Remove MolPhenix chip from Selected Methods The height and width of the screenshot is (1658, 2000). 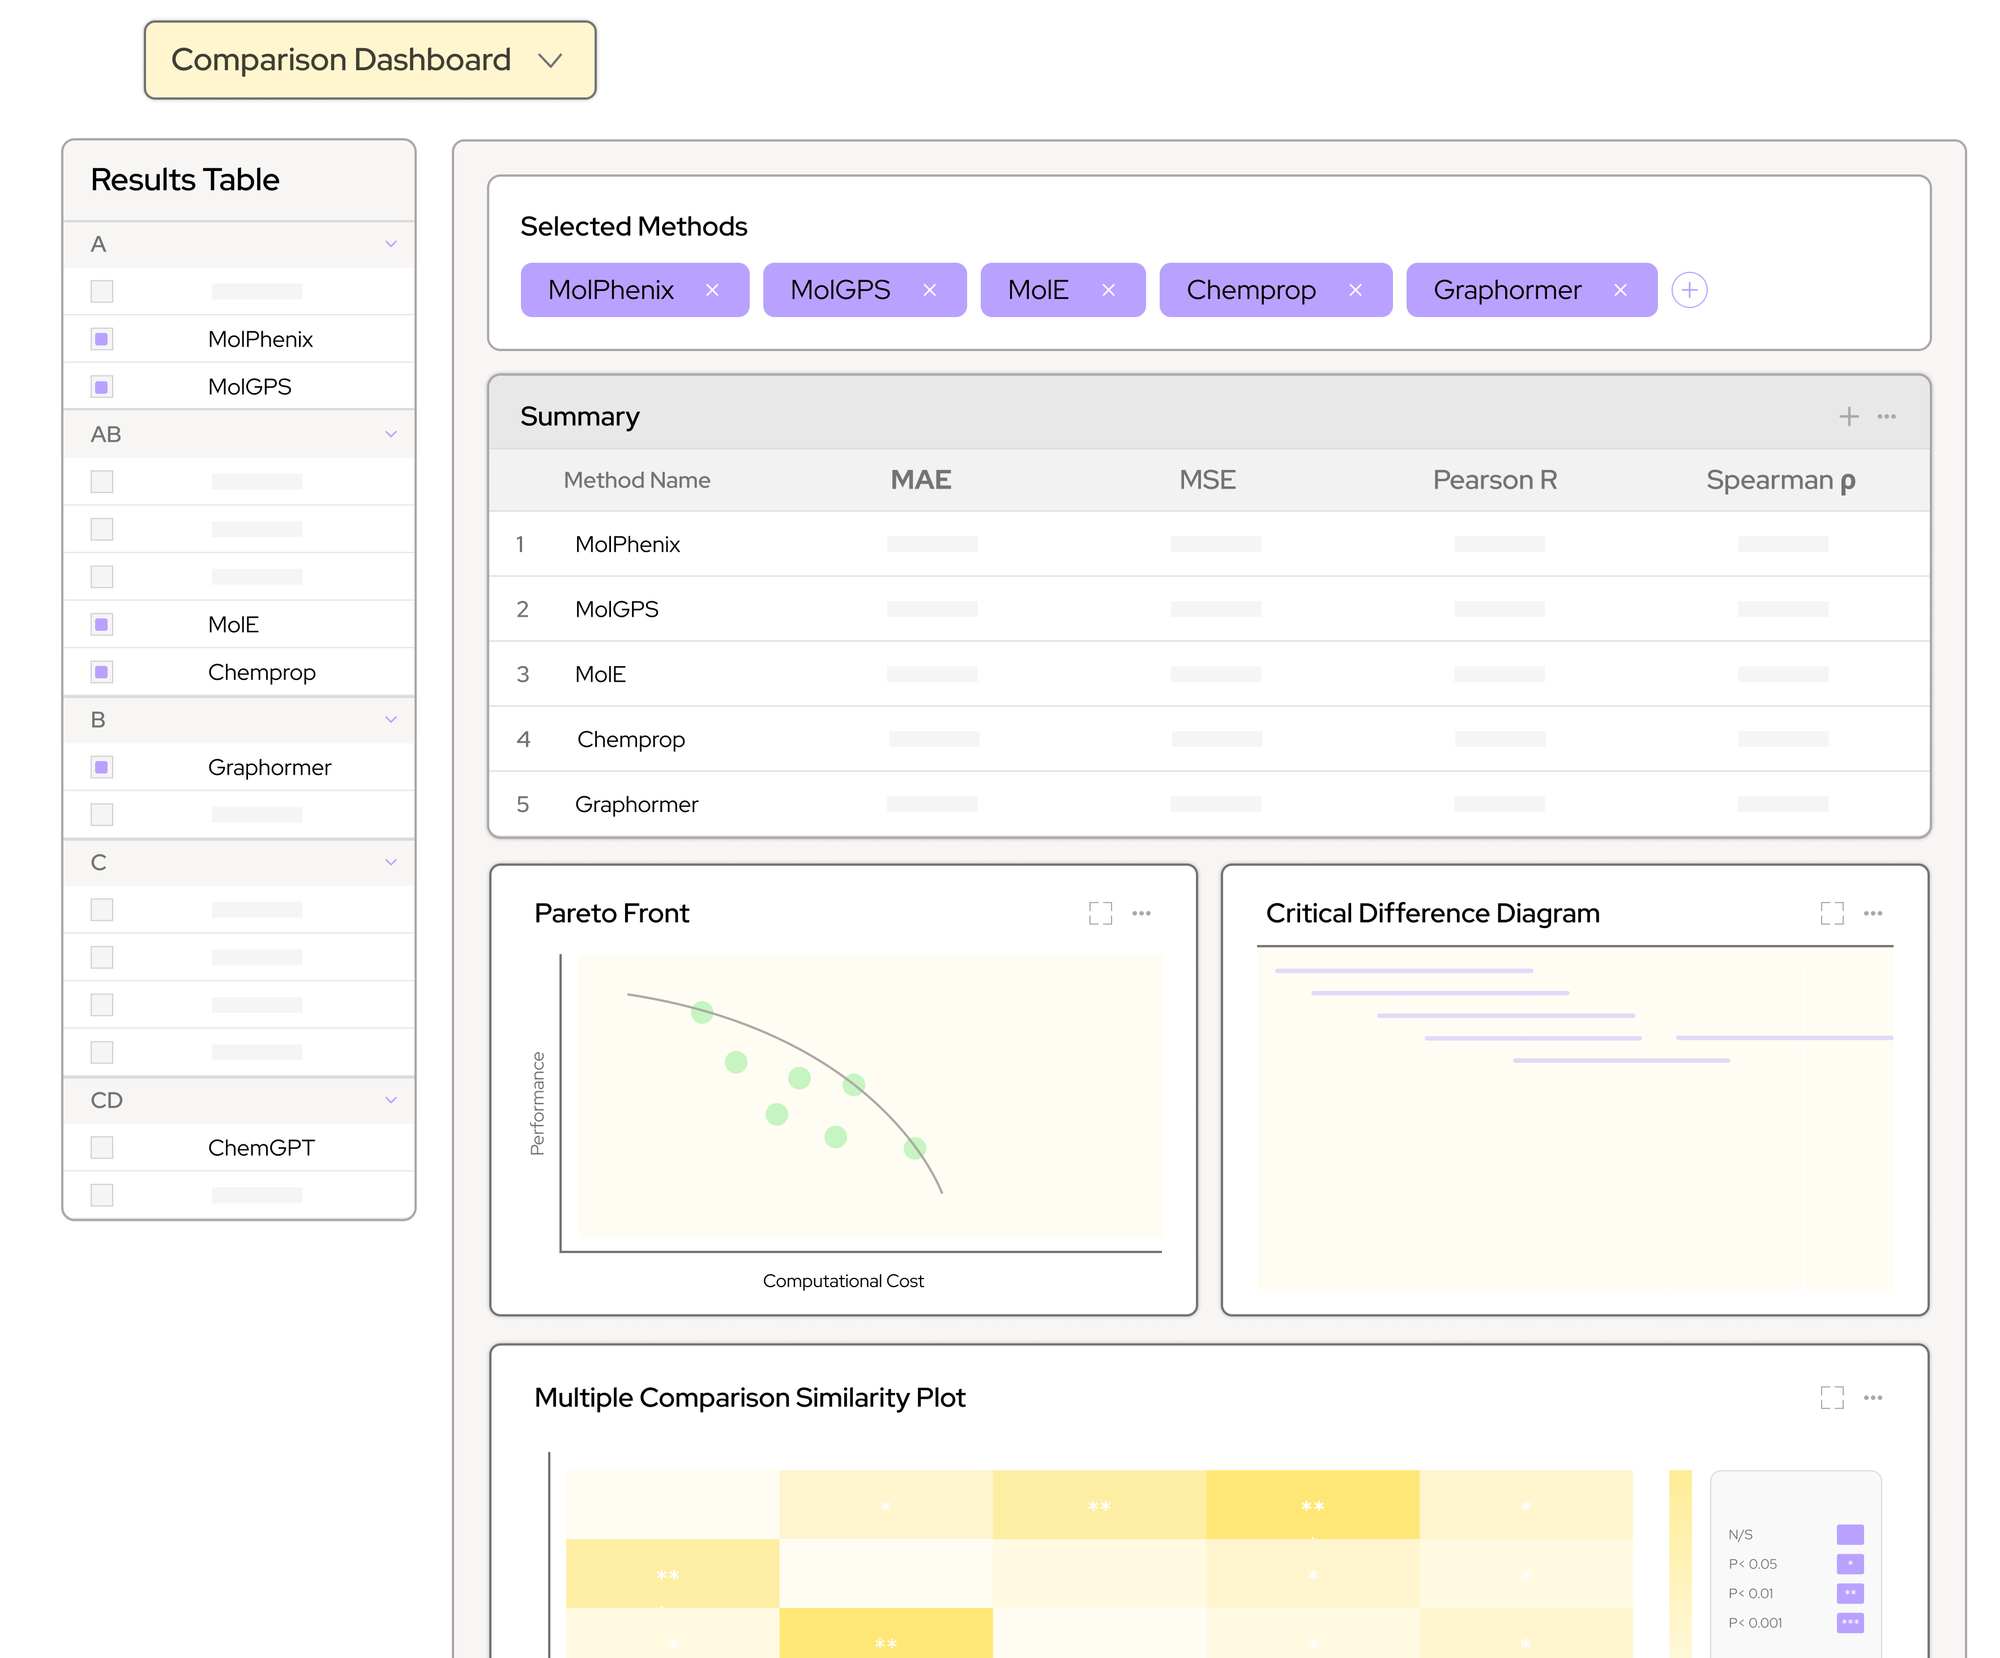(712, 290)
